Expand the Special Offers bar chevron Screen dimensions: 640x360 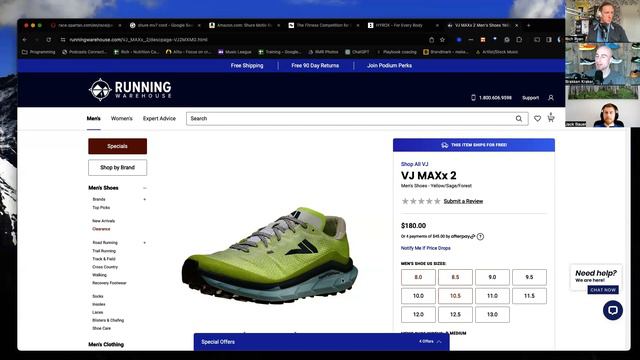tap(439, 342)
